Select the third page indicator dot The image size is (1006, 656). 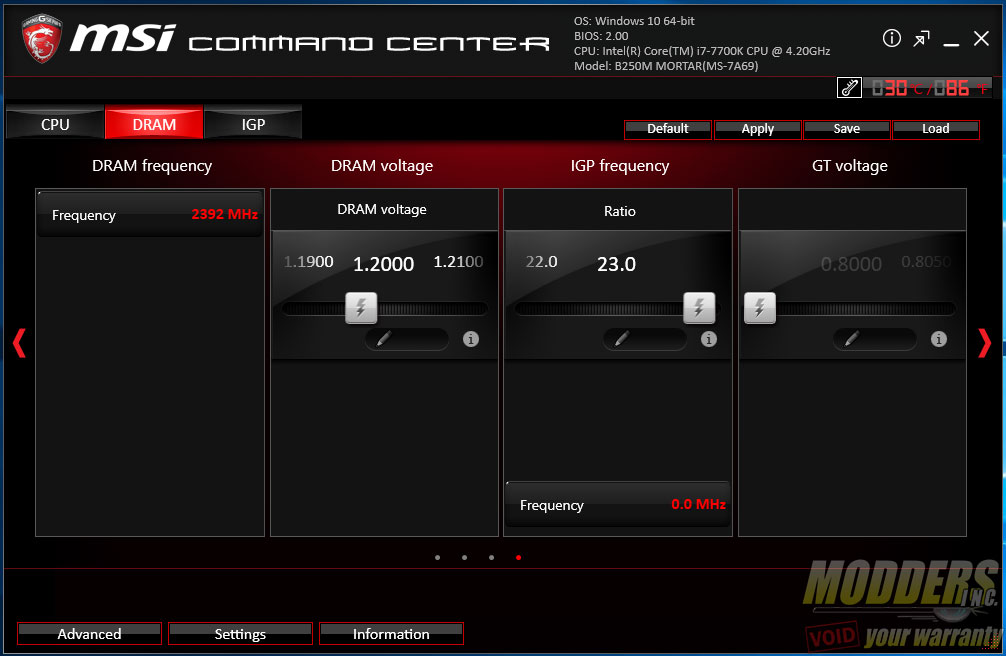(x=491, y=557)
